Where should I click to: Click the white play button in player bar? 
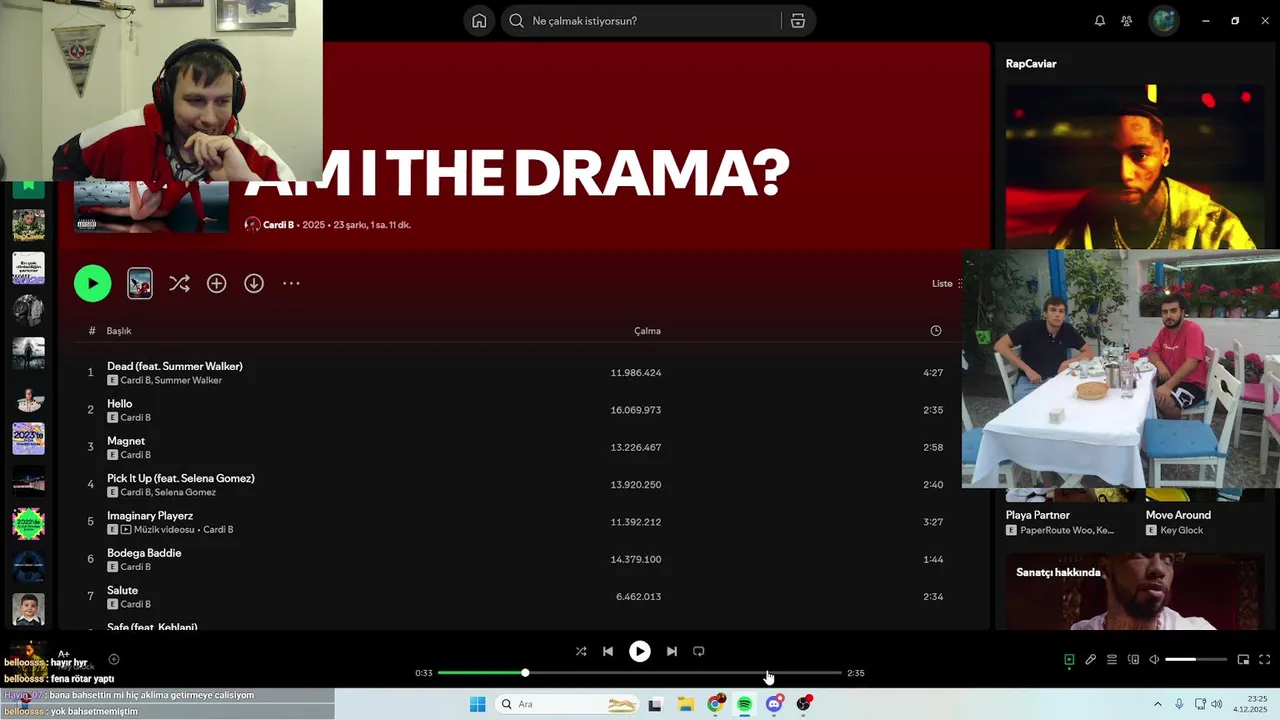(x=640, y=651)
